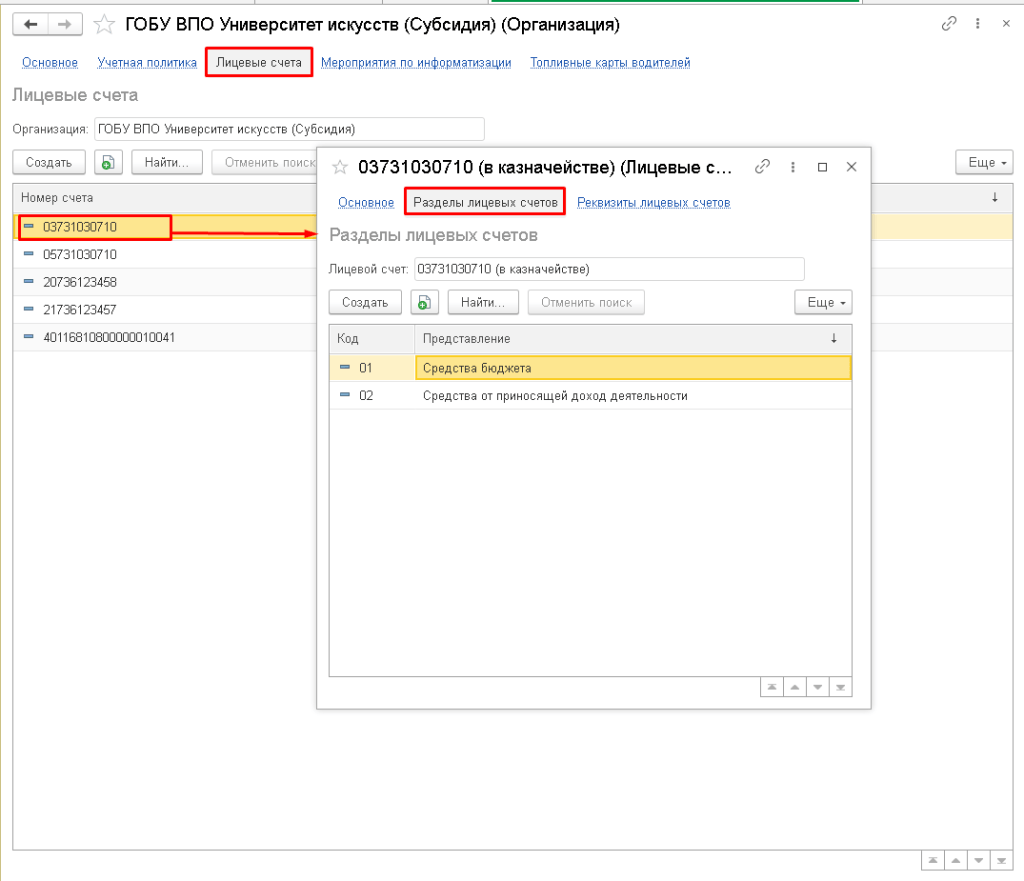Select row 02 Средства от приносящей доход деятельности

[555, 396]
